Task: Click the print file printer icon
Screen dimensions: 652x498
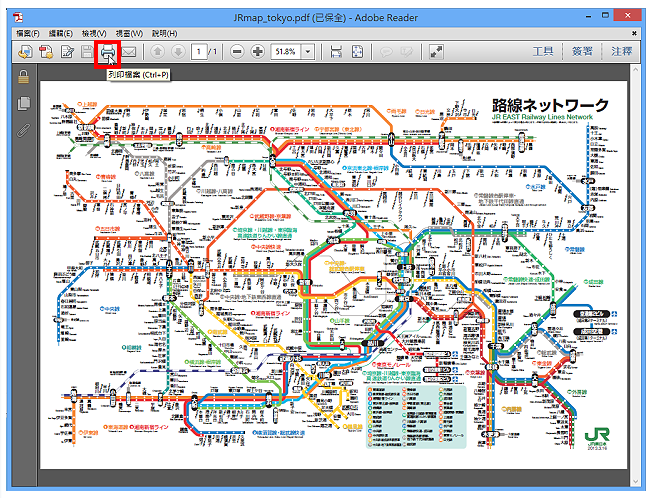Action: pyautogui.click(x=108, y=53)
